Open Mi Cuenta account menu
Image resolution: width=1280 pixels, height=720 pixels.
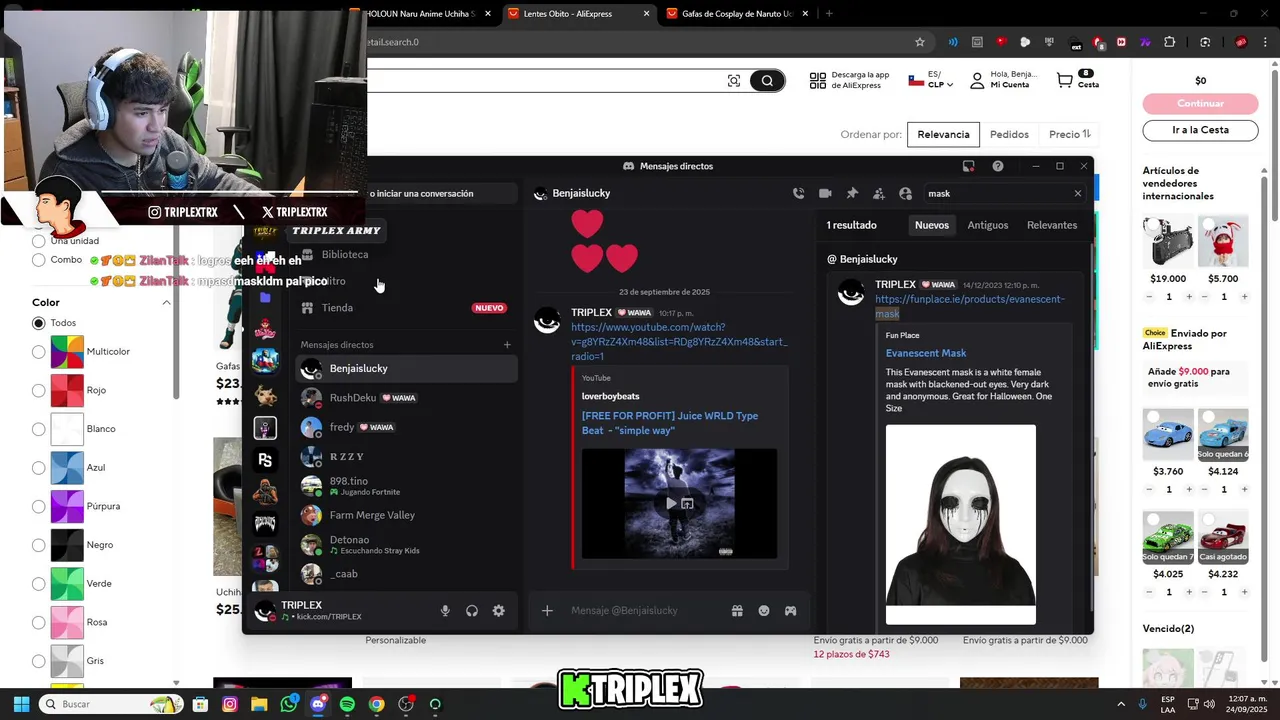[x=1003, y=80]
